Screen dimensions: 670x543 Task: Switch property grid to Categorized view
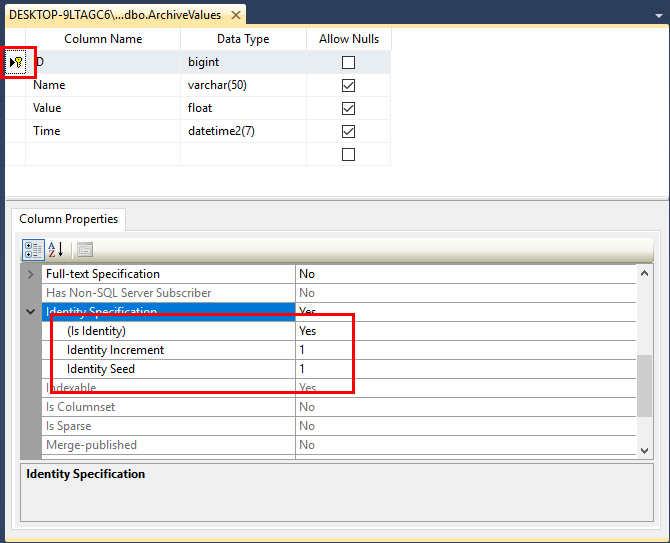(32, 249)
